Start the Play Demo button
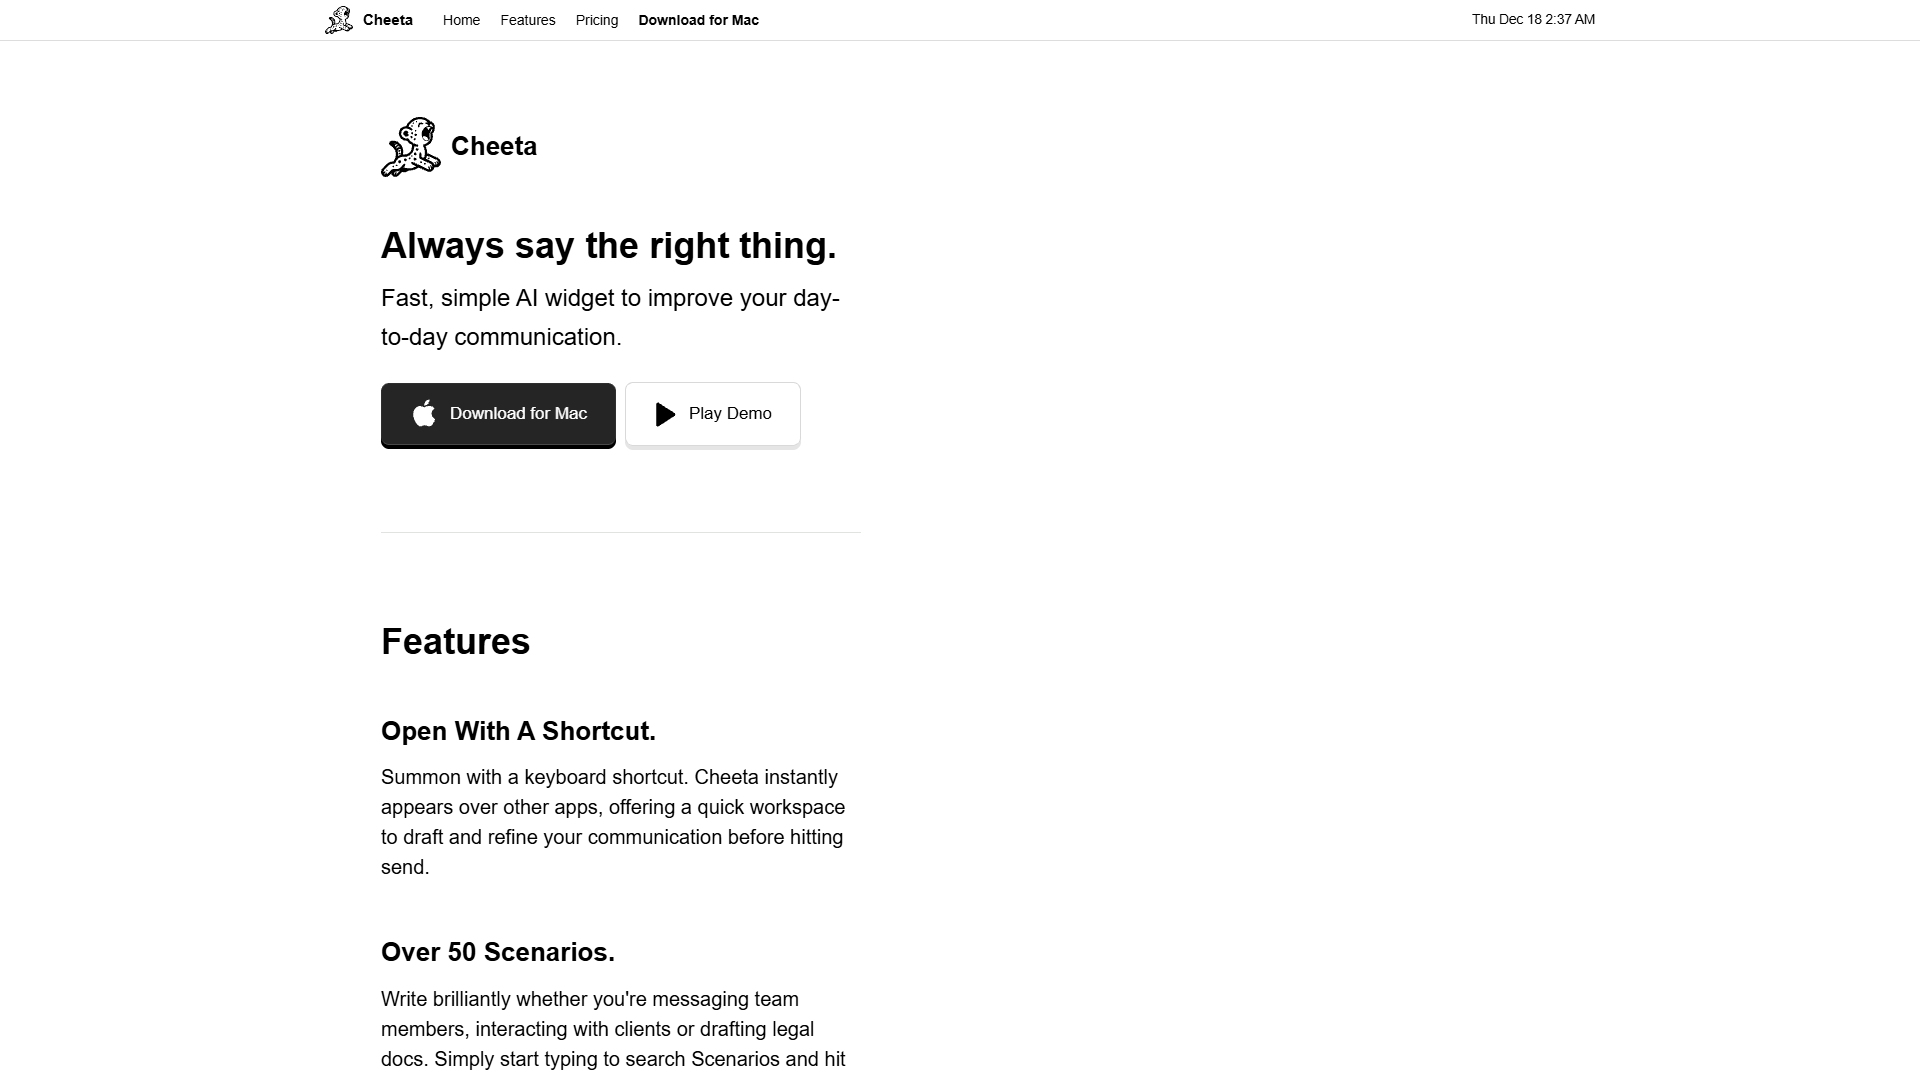1920x1080 pixels. pyautogui.click(x=713, y=415)
